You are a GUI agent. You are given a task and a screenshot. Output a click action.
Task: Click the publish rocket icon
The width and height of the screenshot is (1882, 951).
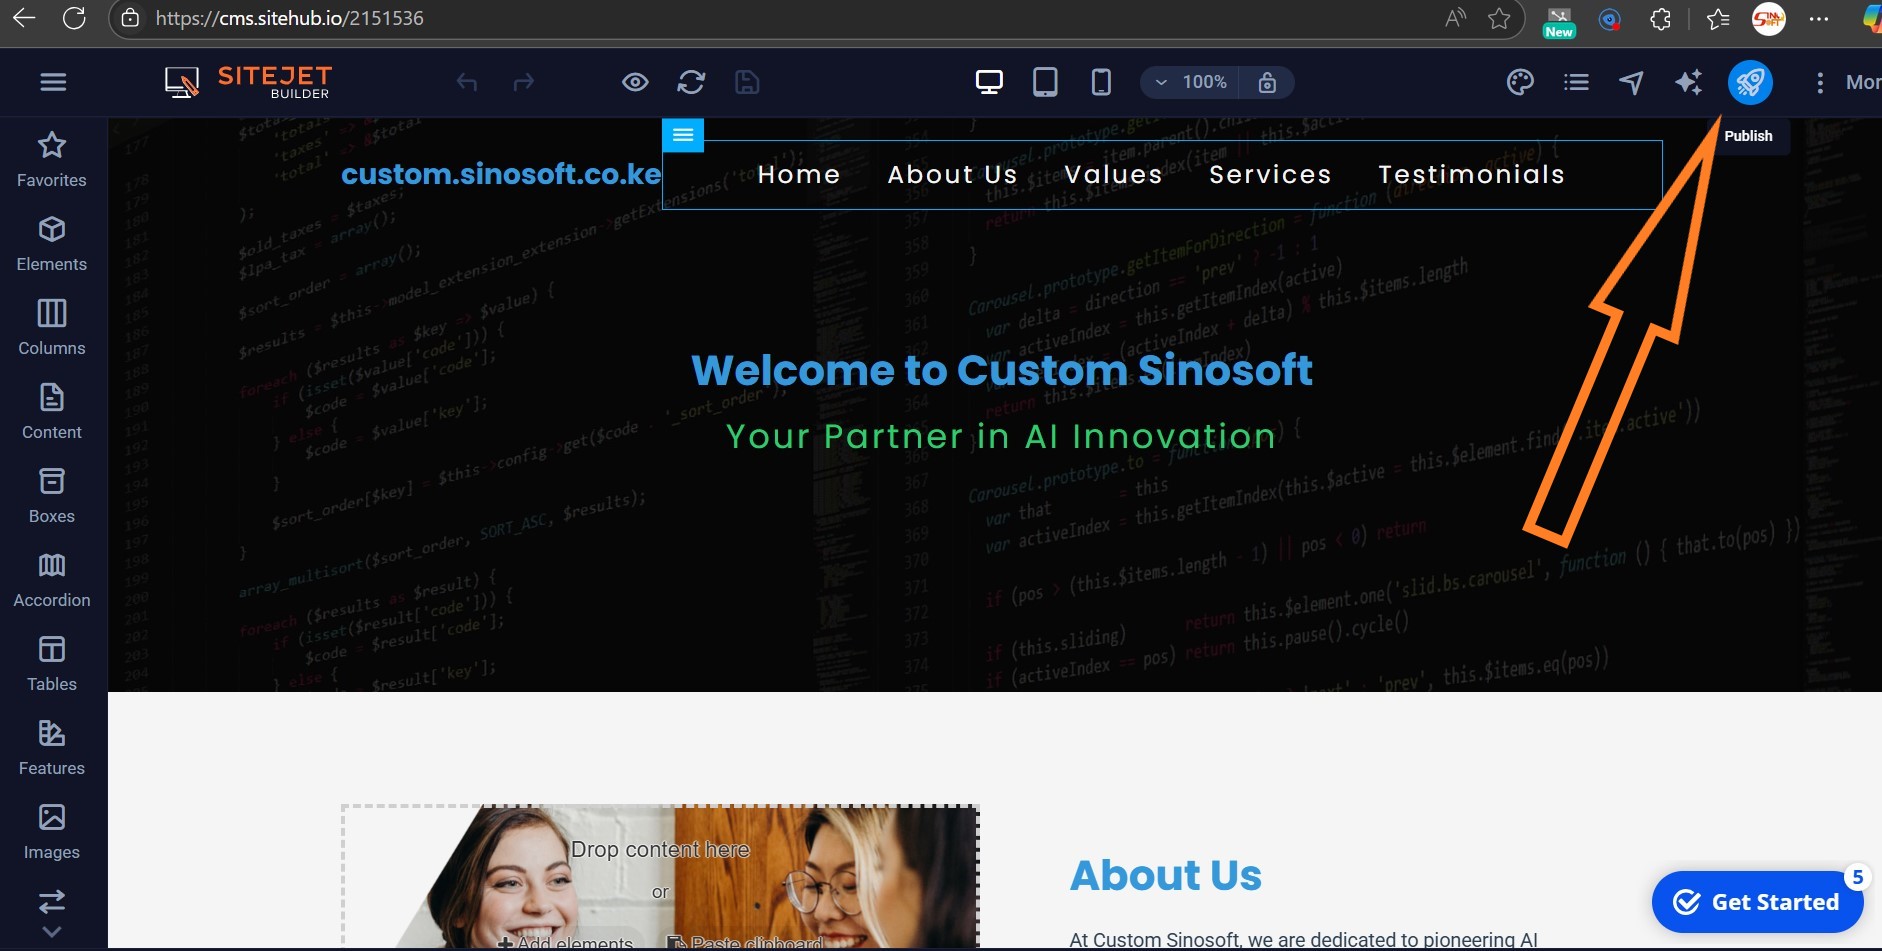[1750, 82]
